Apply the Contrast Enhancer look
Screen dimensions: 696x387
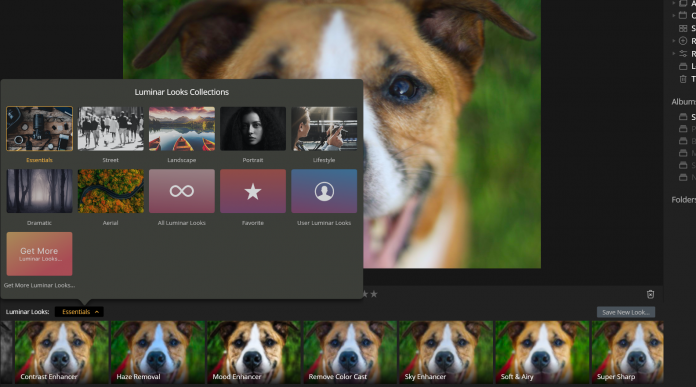62,352
